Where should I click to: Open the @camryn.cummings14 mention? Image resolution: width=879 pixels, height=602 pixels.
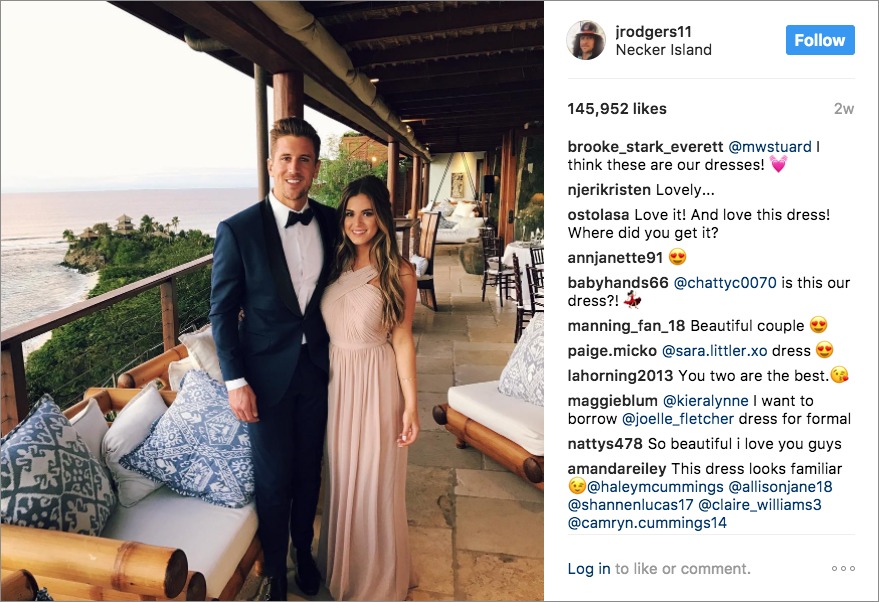647,523
